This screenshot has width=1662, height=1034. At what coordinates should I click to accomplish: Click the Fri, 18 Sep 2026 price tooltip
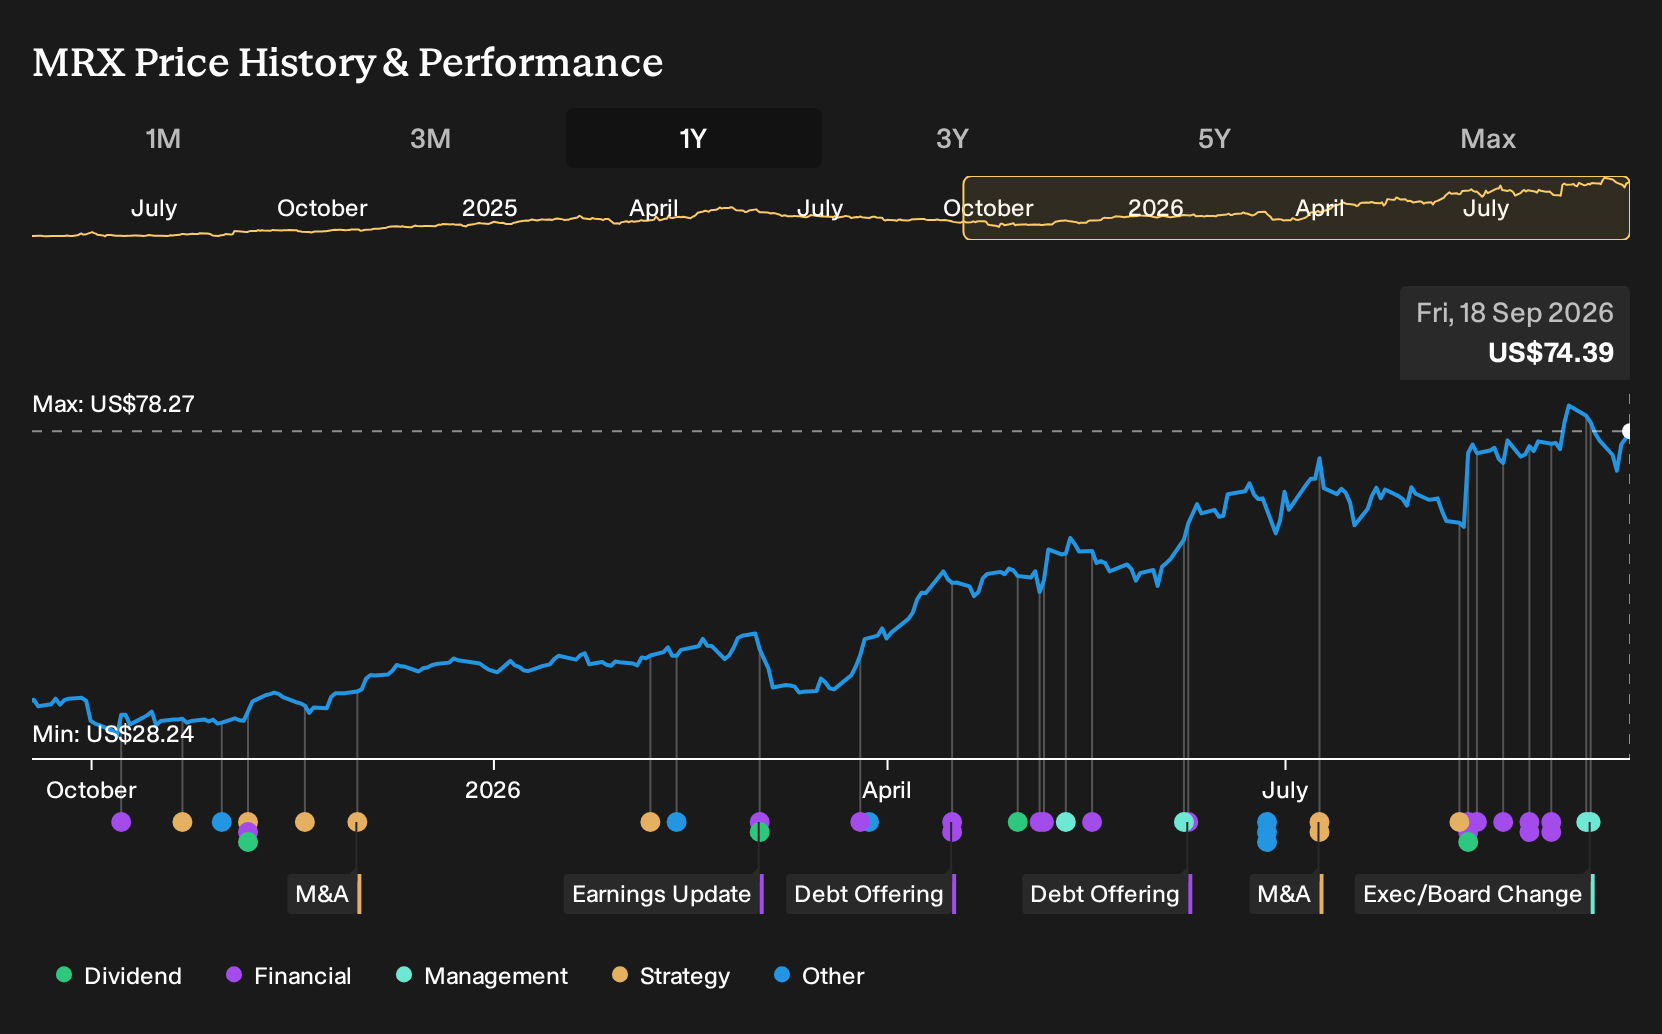pyautogui.click(x=1515, y=333)
